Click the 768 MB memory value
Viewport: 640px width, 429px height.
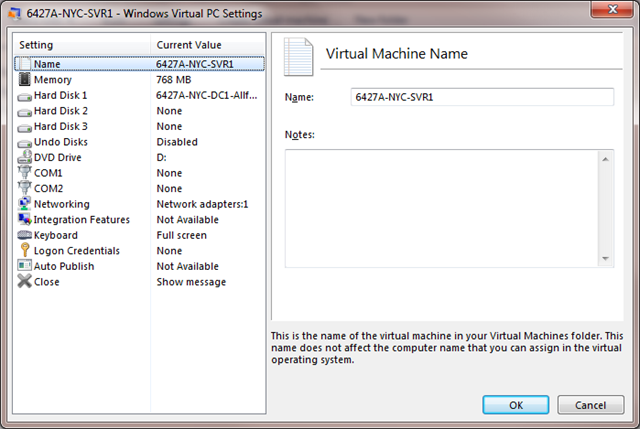coord(173,80)
